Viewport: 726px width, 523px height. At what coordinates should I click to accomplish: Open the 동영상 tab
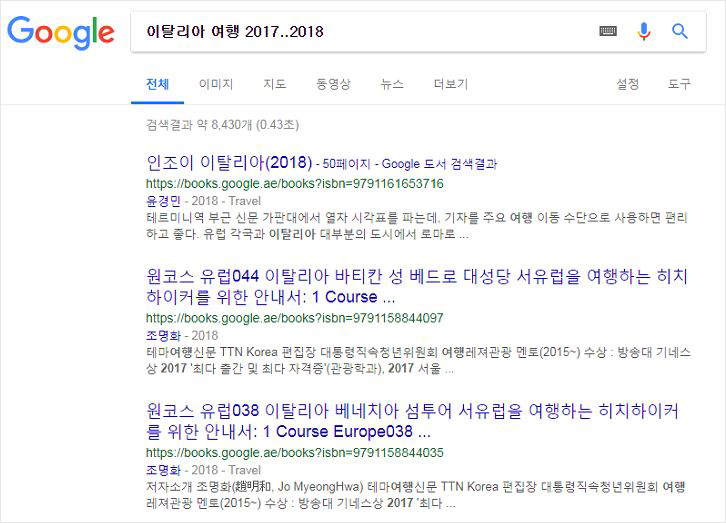(333, 84)
